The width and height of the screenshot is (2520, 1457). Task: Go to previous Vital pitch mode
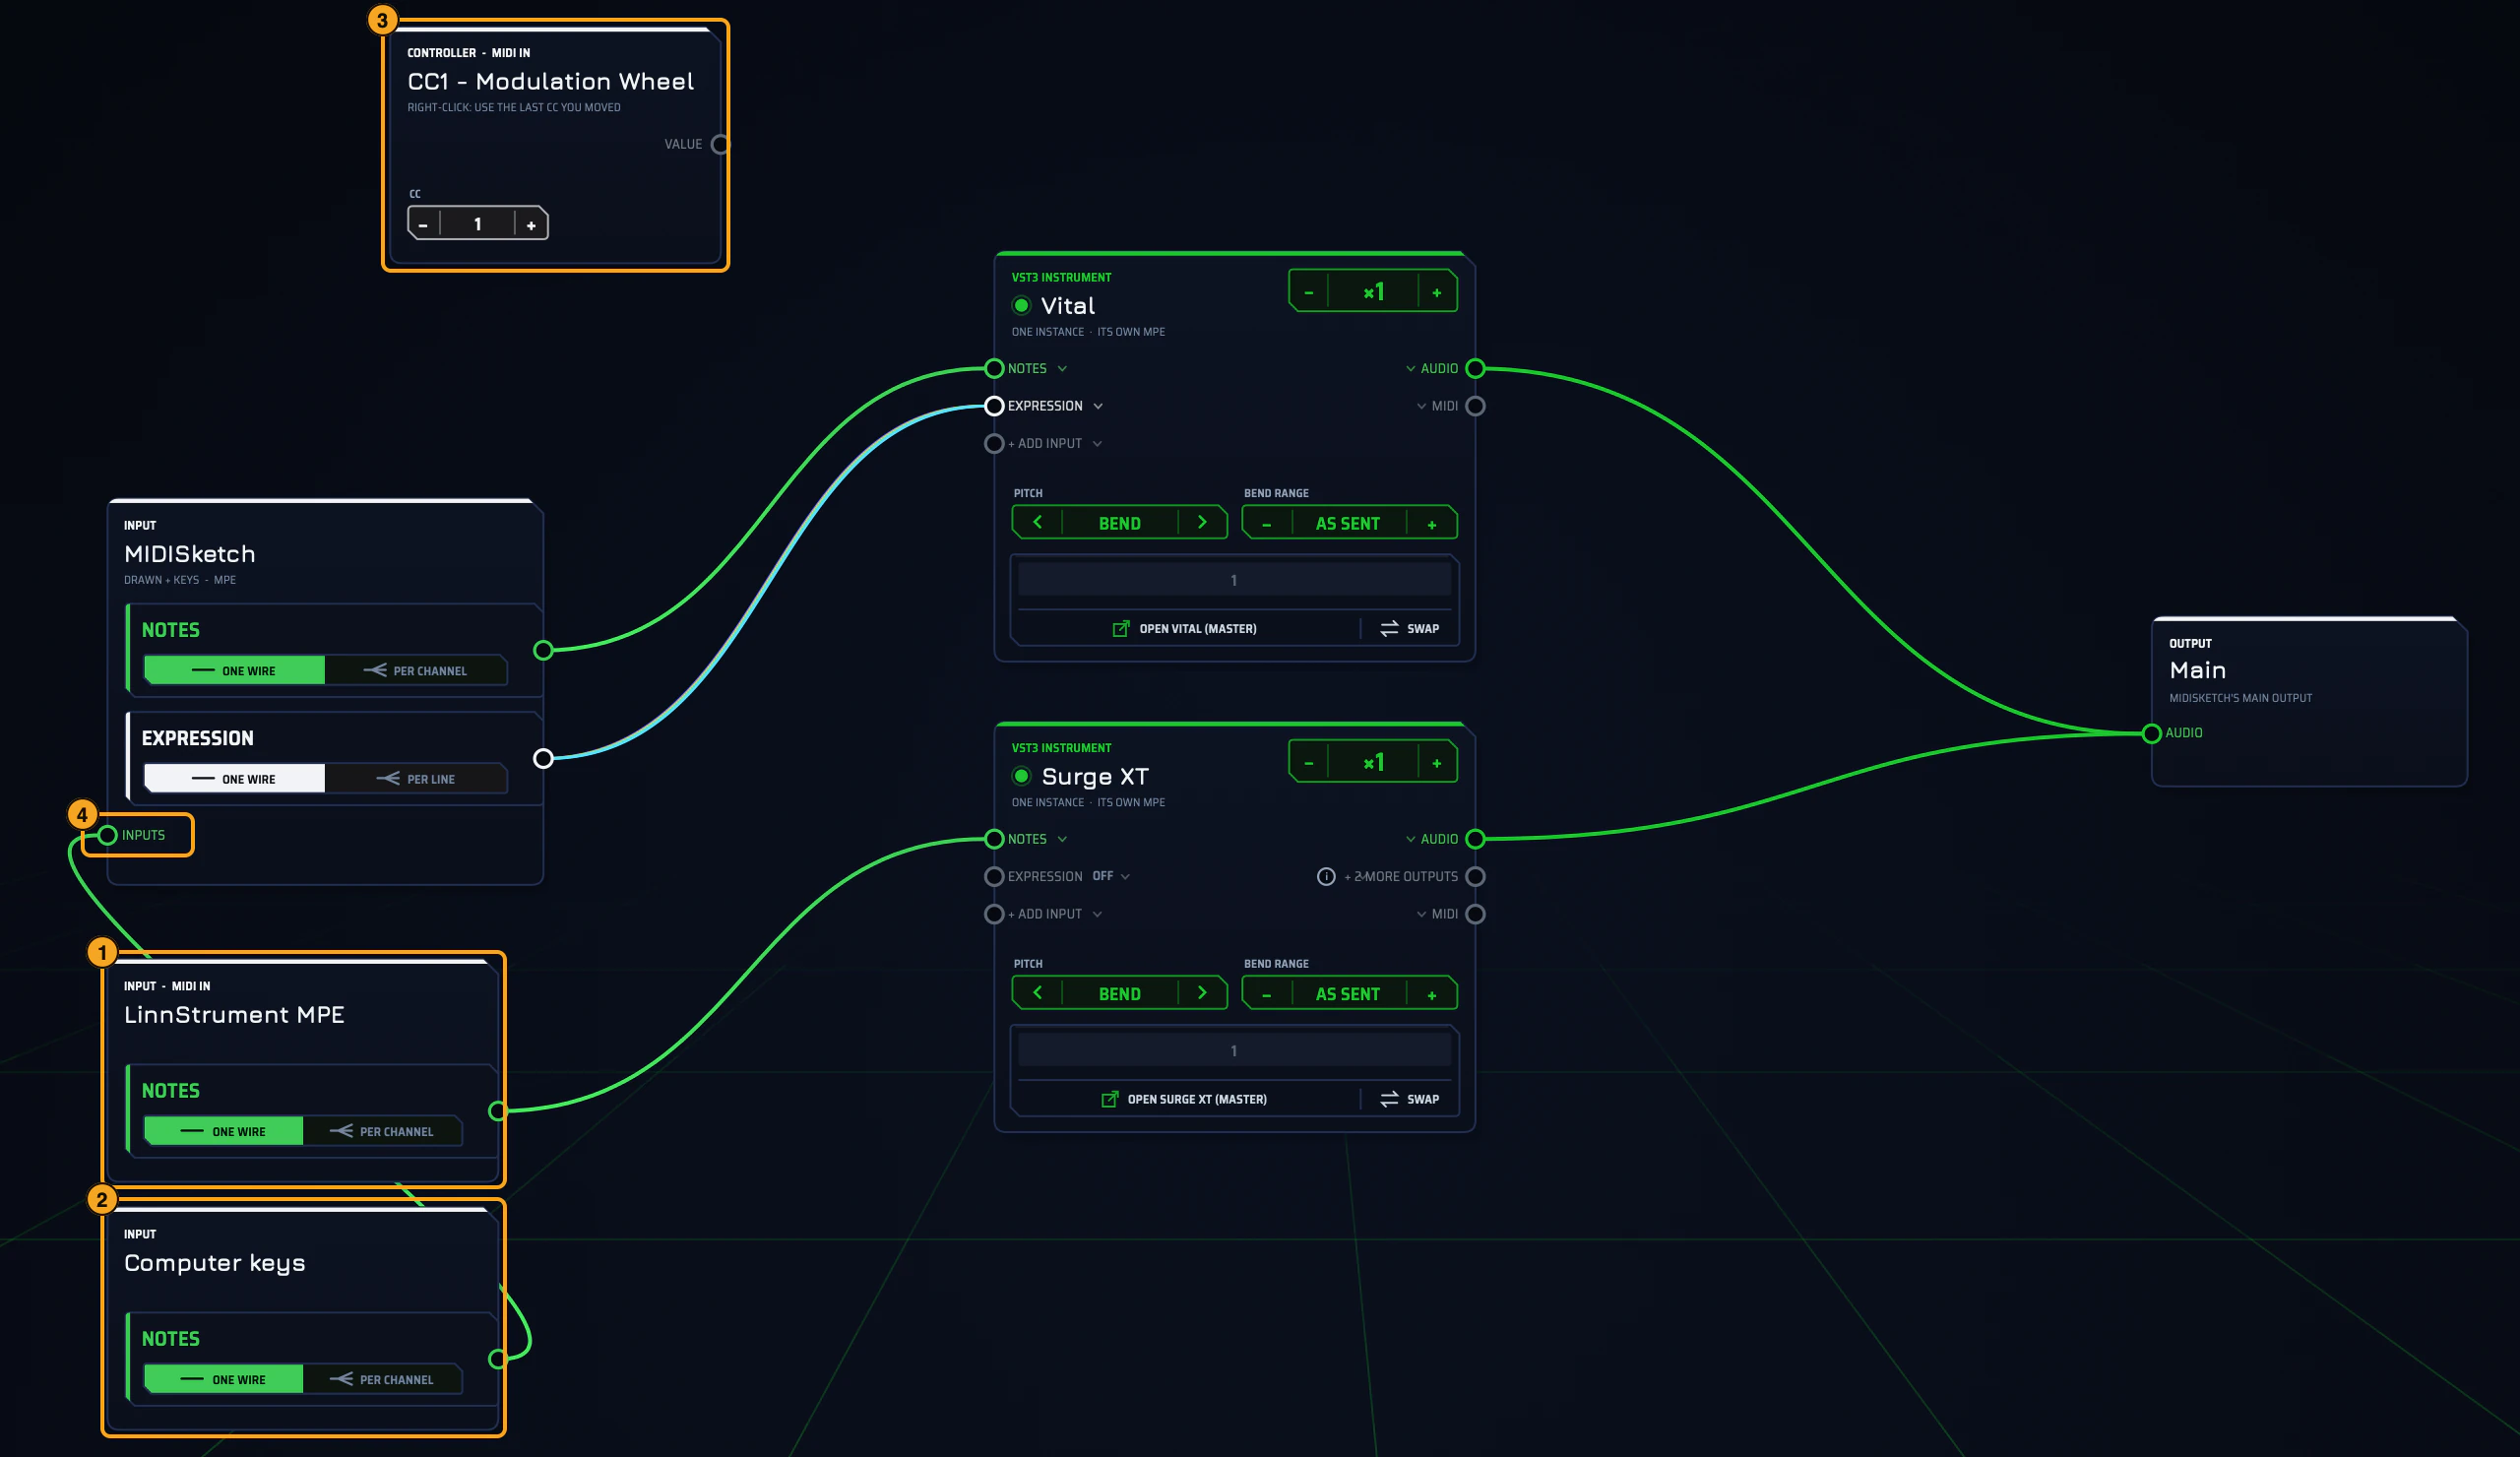(1037, 522)
